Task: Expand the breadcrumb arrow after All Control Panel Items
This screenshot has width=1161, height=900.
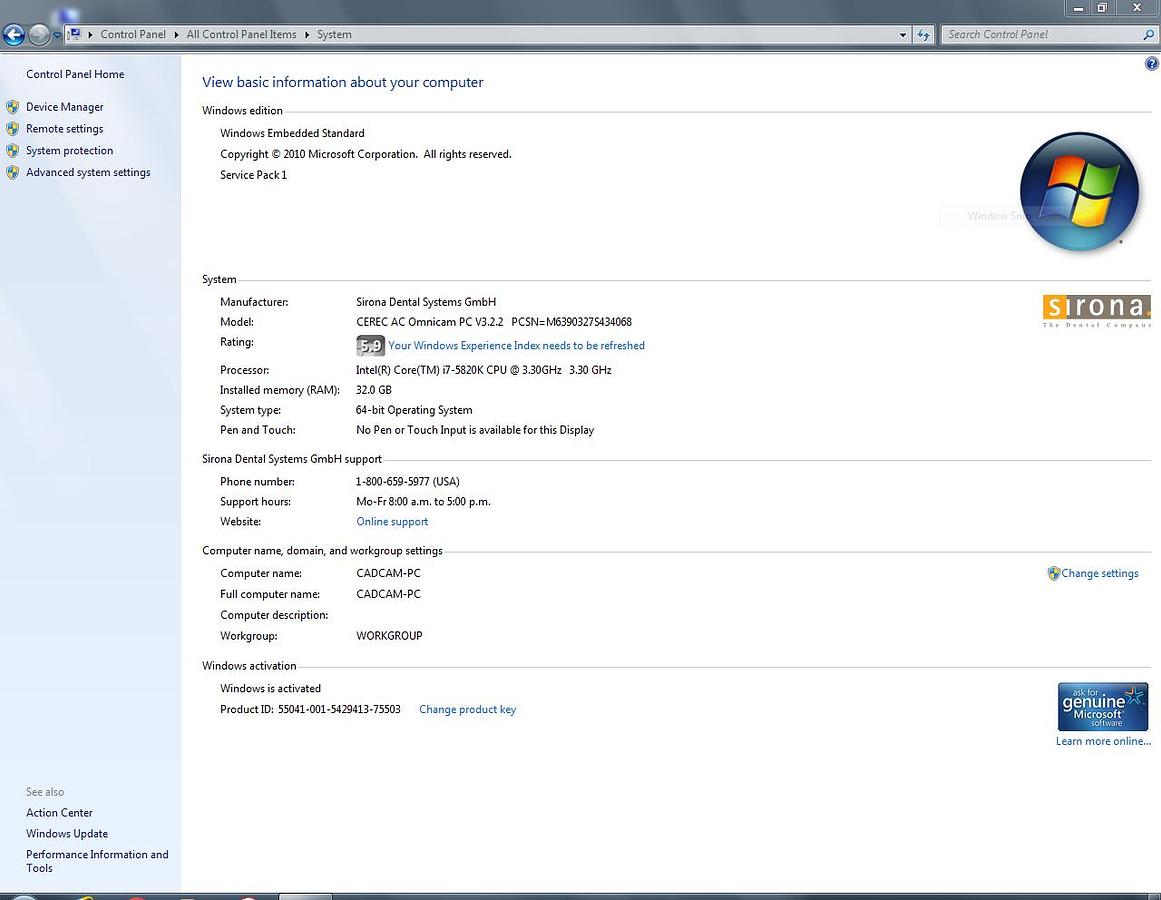Action: pyautogui.click(x=307, y=34)
